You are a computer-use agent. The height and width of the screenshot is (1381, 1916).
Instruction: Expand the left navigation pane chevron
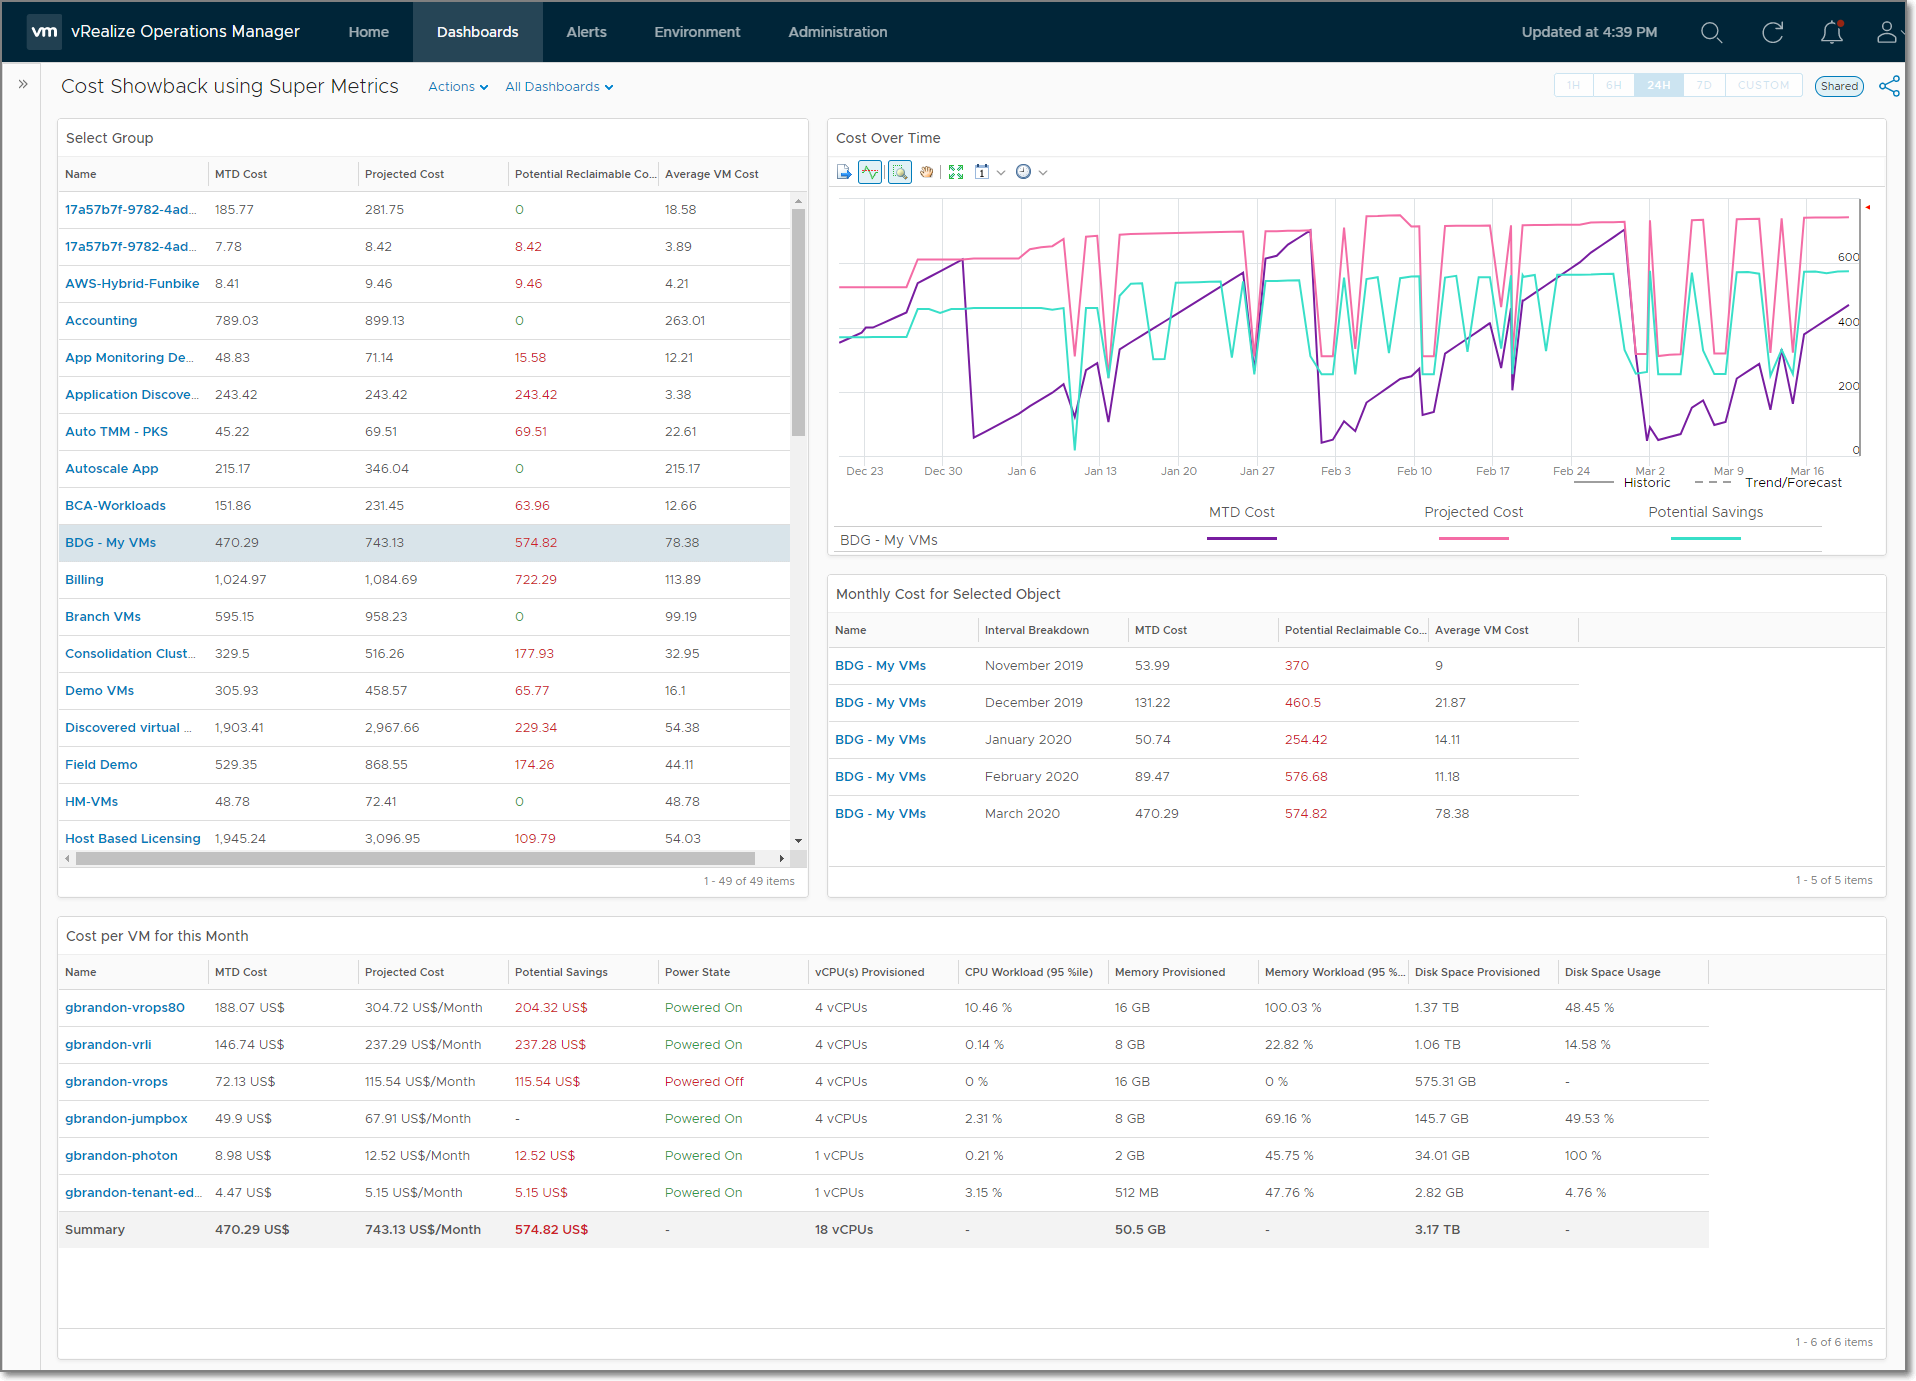point(22,84)
